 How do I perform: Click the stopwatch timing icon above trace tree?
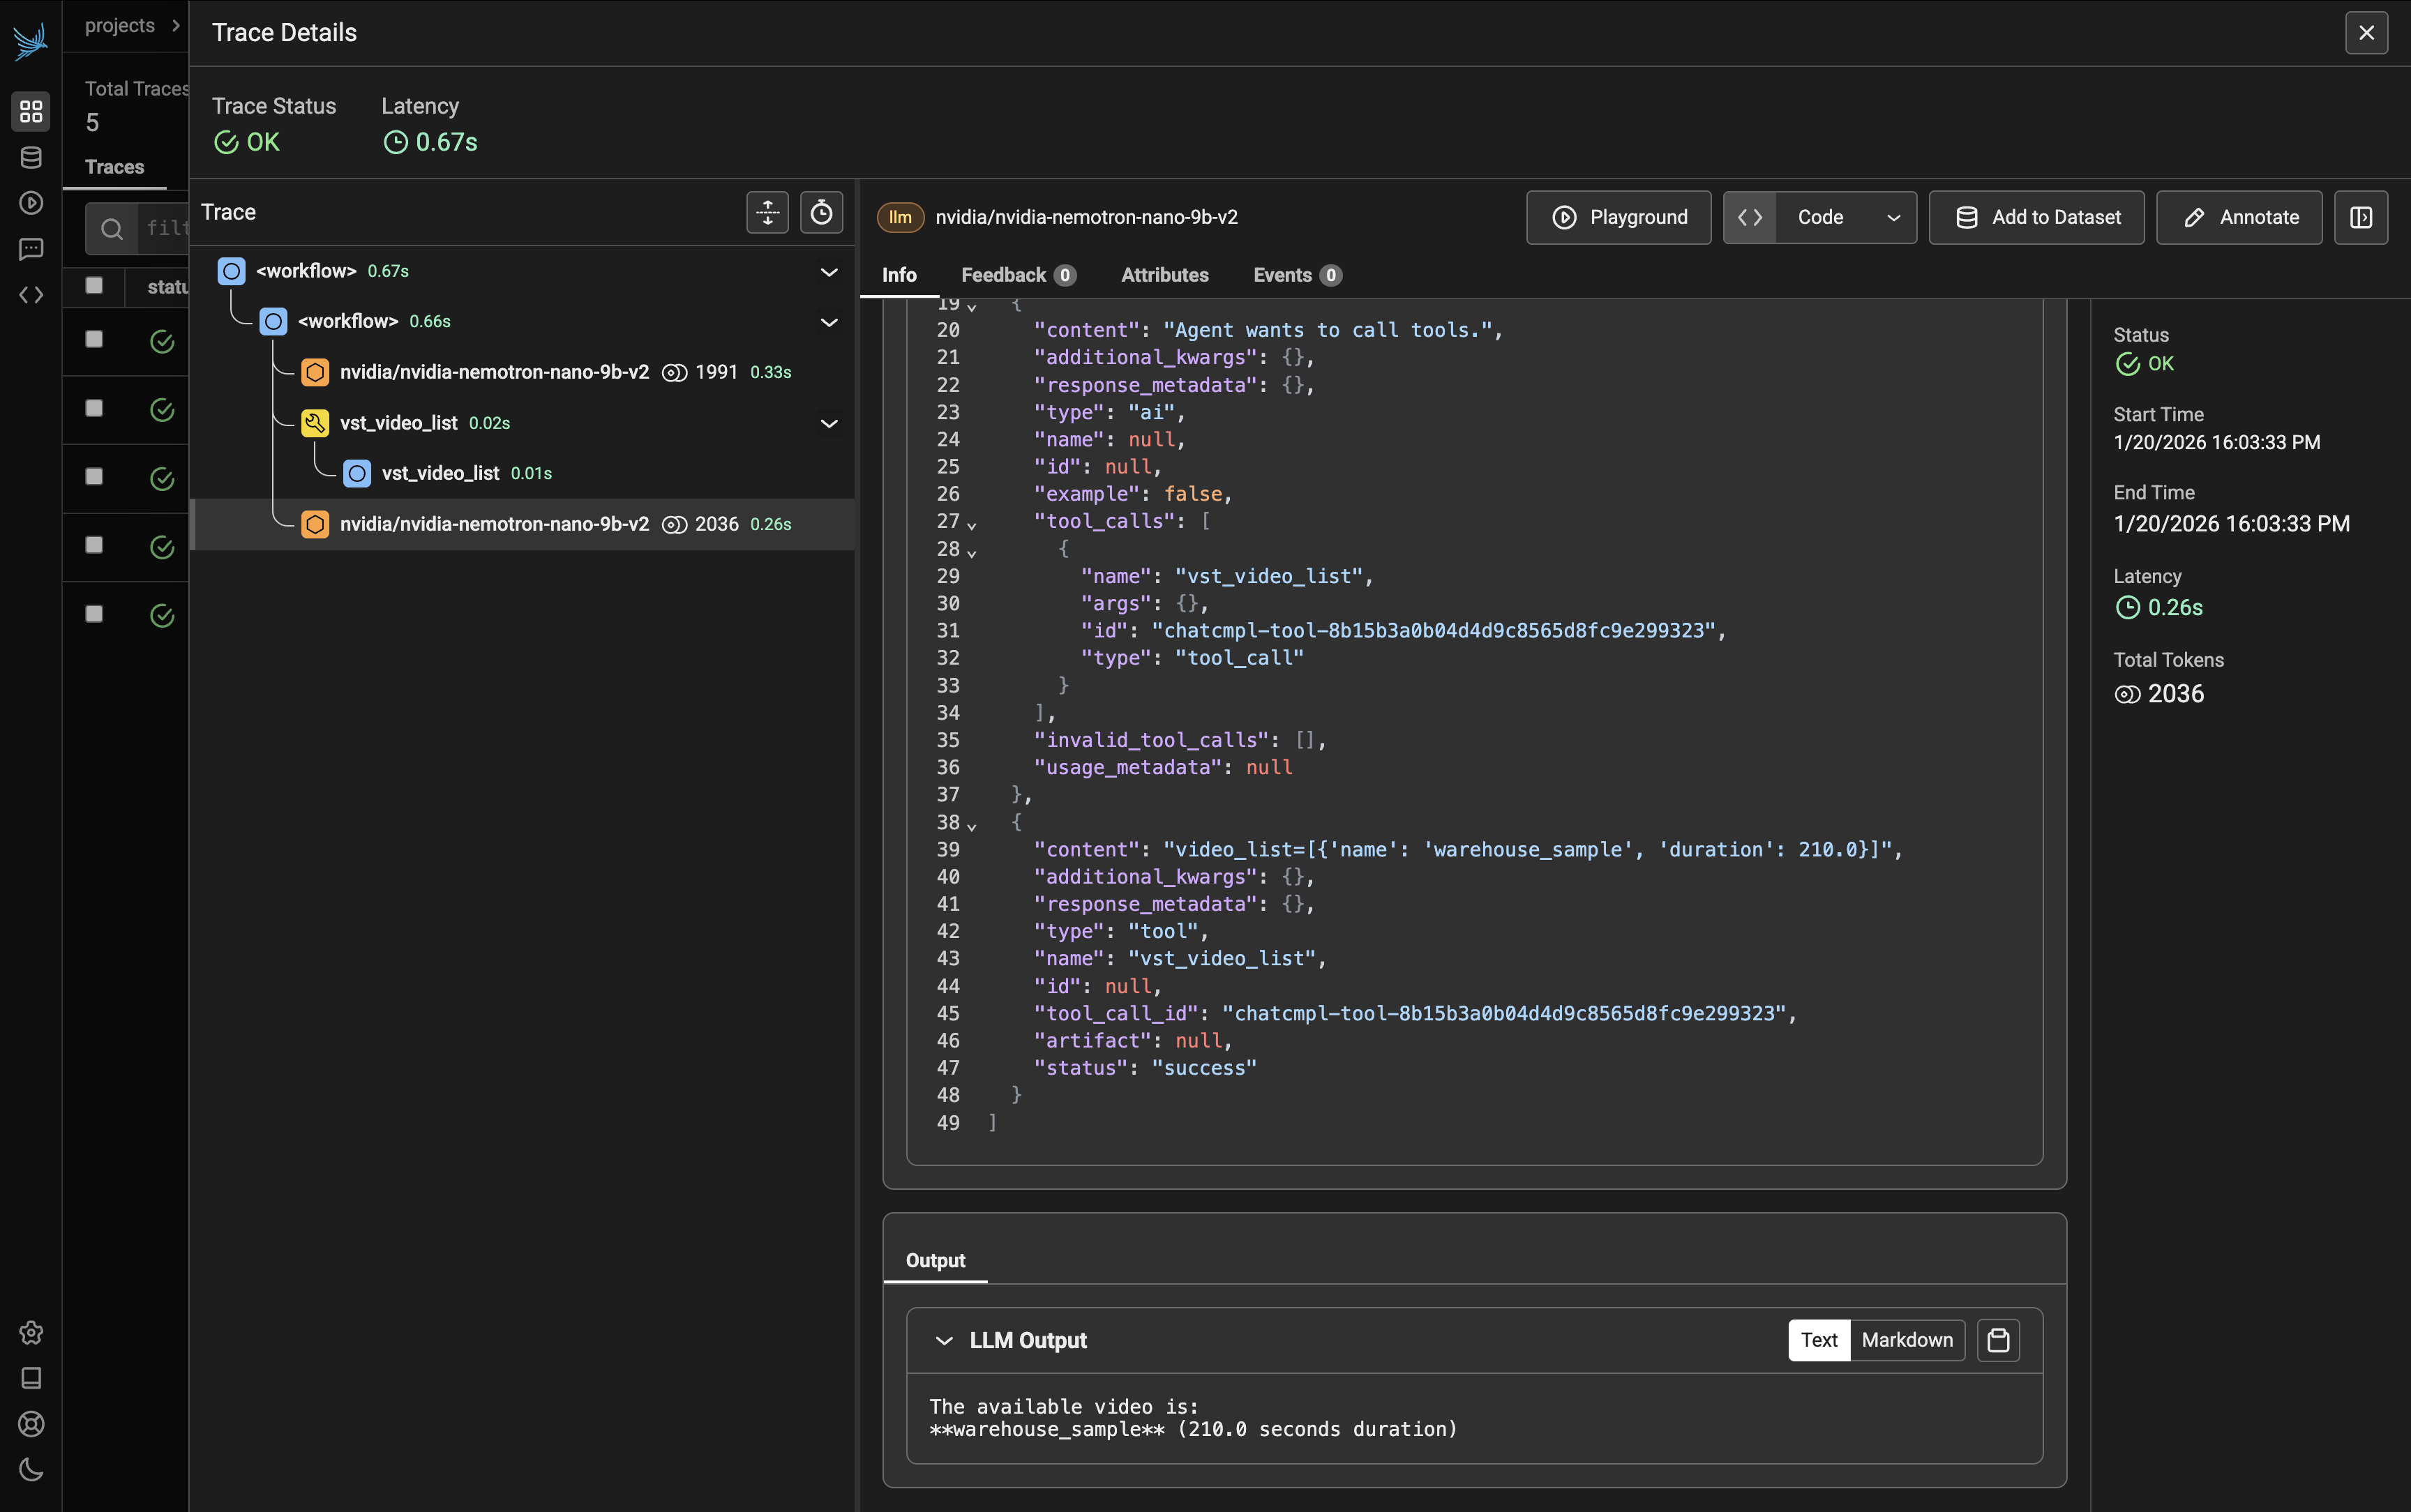tap(821, 212)
